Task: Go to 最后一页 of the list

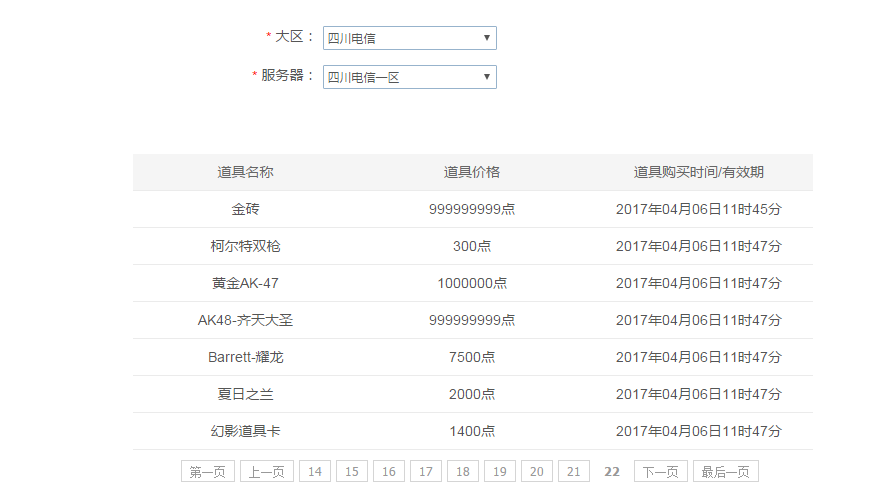Action: tap(726, 471)
